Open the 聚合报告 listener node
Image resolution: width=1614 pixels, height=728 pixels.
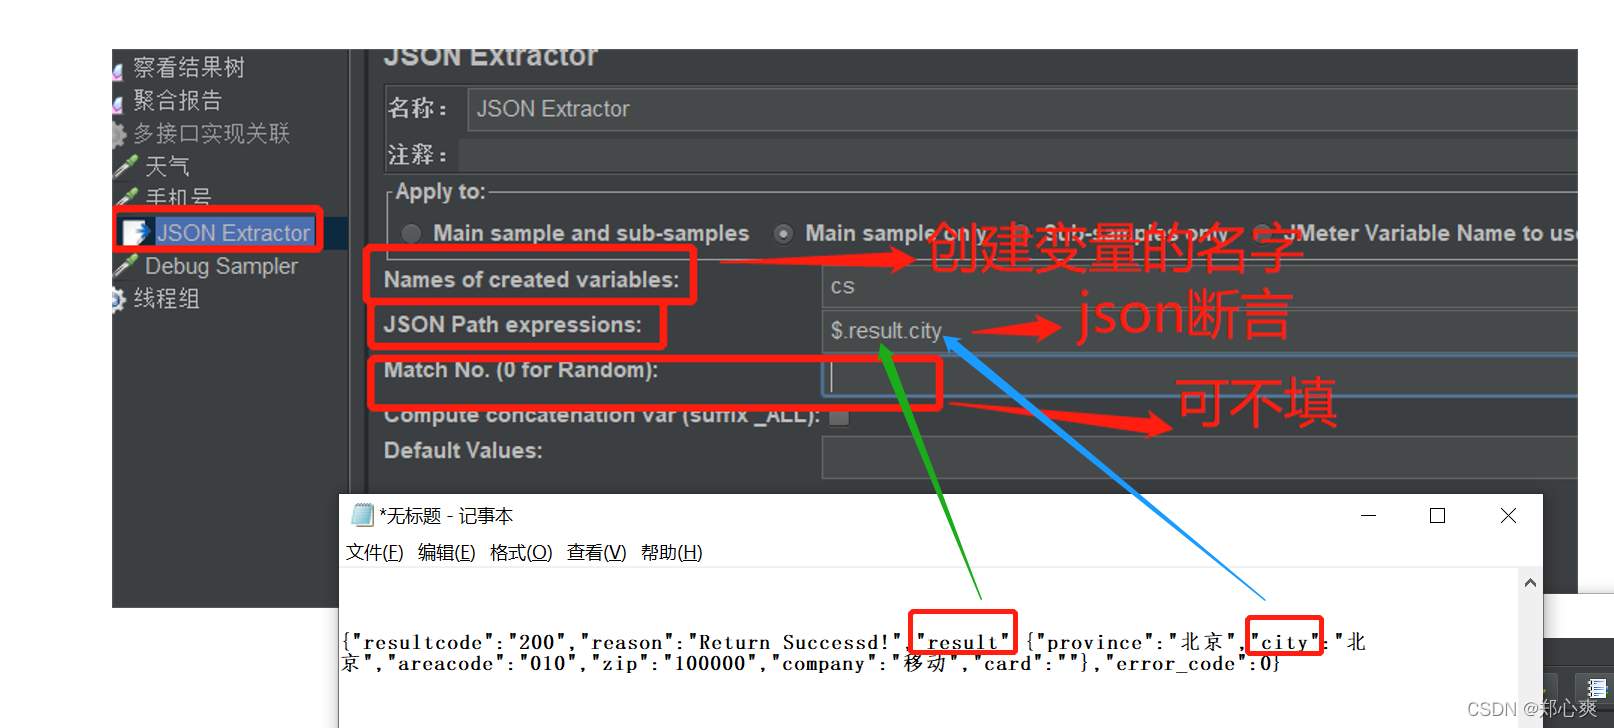click(178, 100)
